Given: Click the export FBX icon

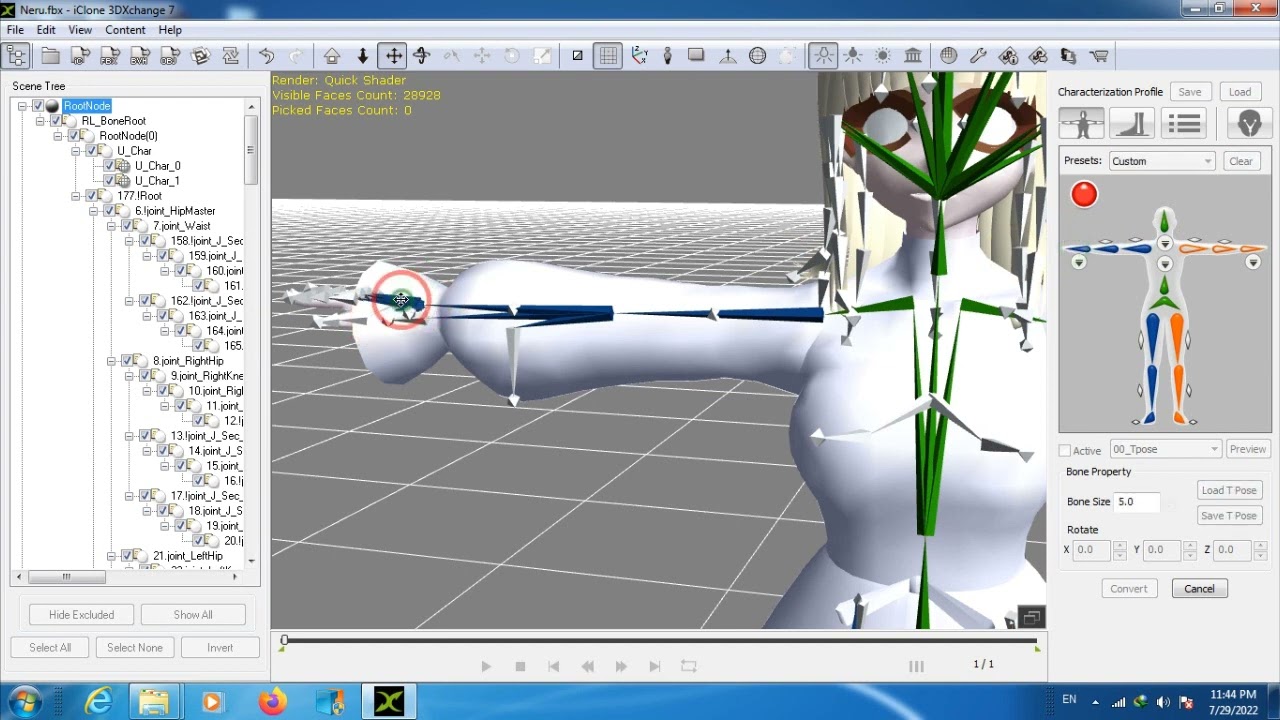Looking at the screenshot, I should pos(110,56).
